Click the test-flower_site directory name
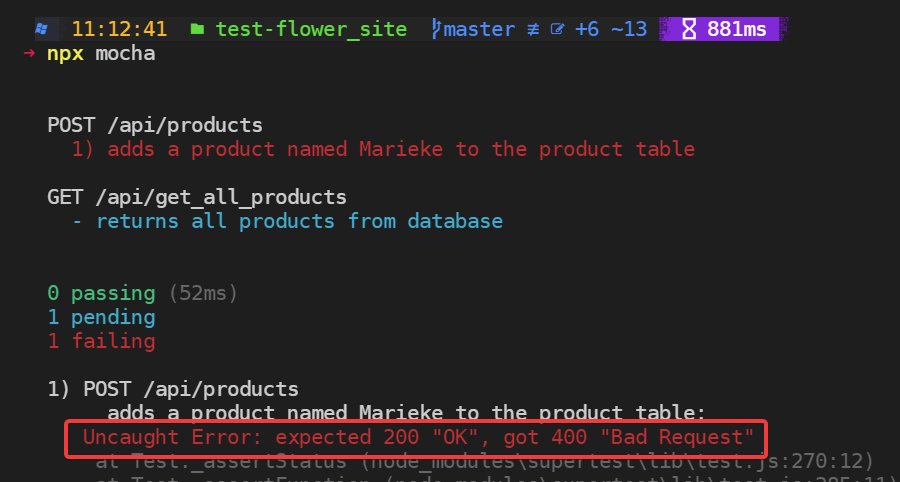Viewport: 900px width, 482px height. tap(311, 29)
